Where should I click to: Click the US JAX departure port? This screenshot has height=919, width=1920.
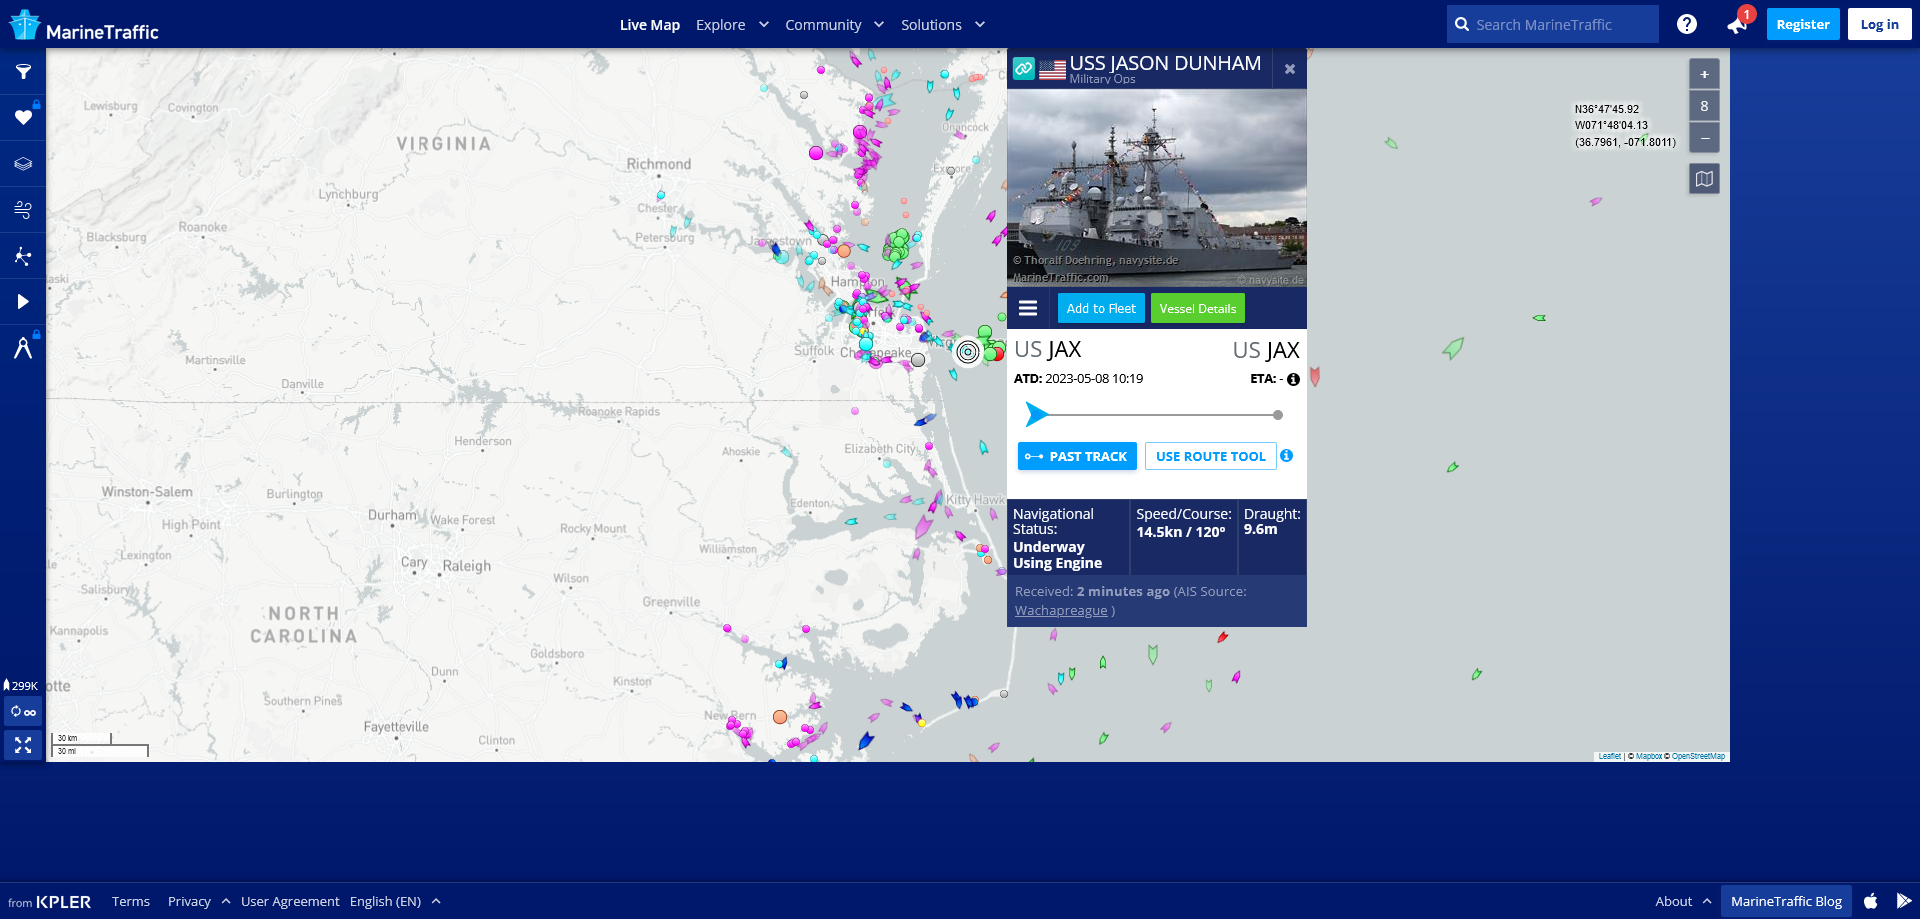[1047, 349]
